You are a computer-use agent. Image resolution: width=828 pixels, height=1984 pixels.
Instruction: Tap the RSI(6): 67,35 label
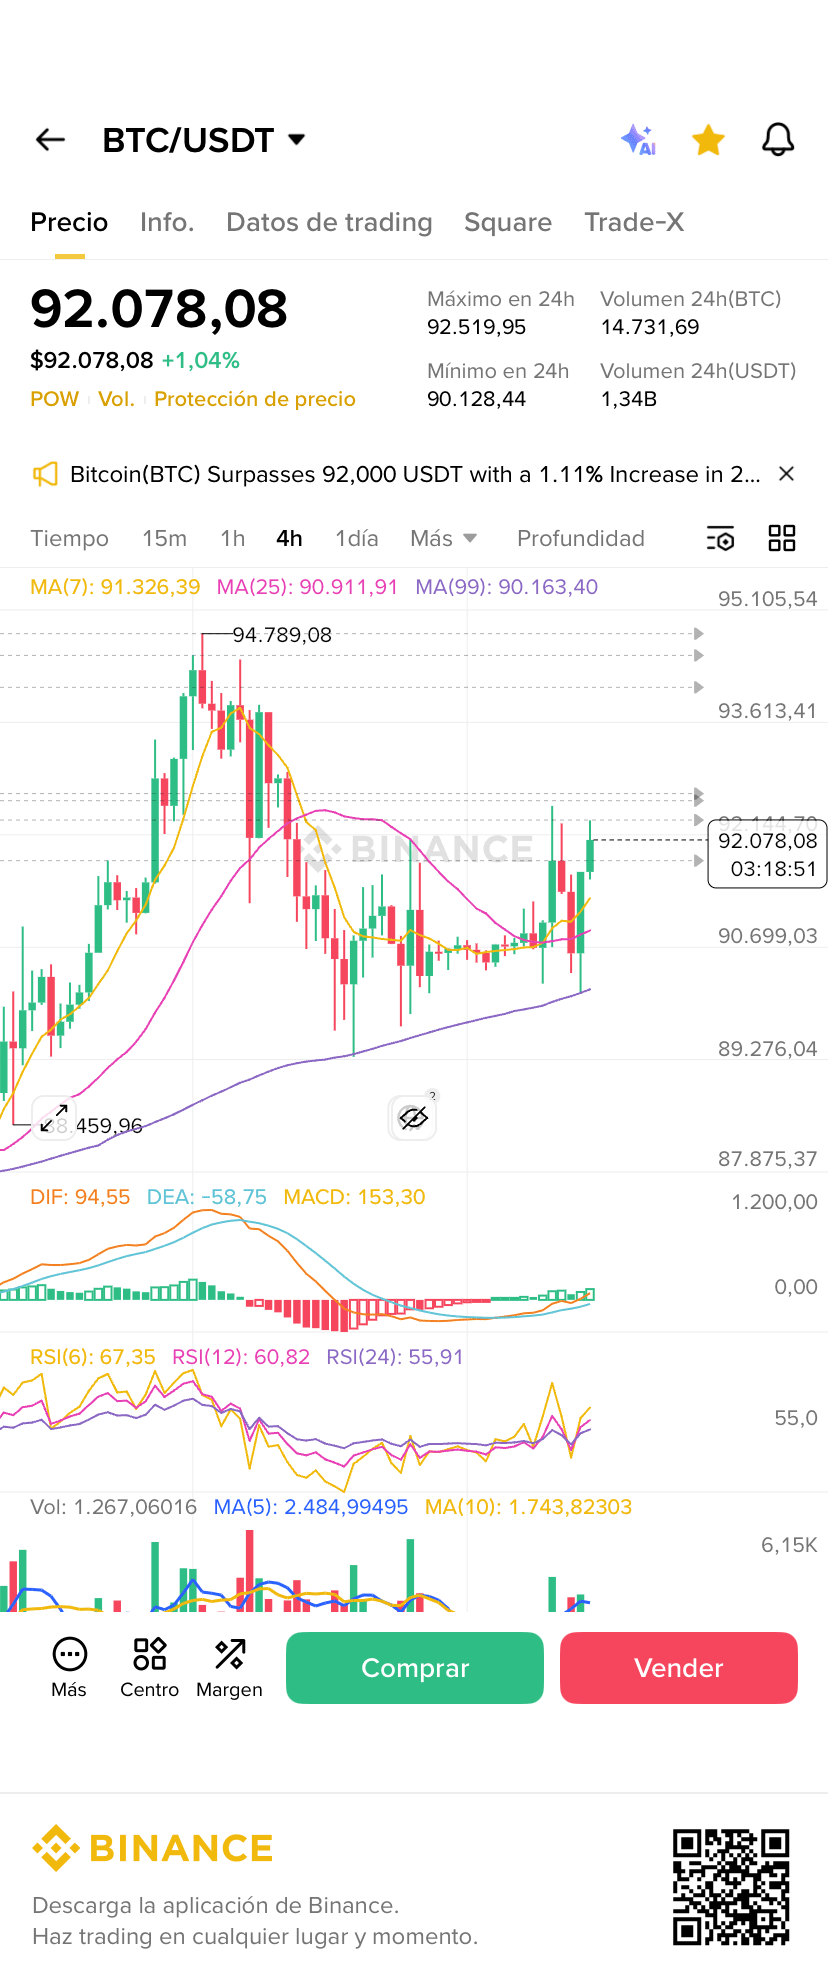click(x=93, y=1357)
